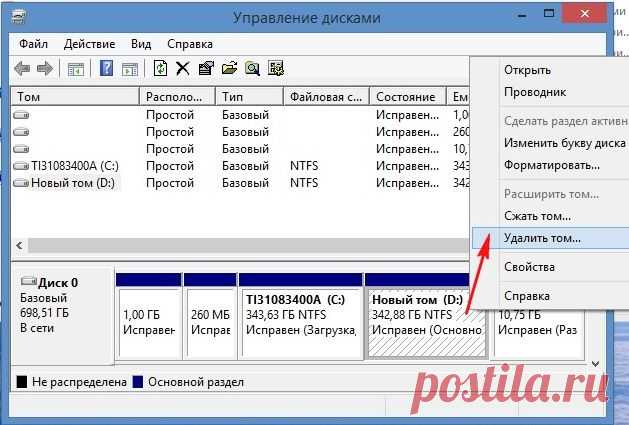Click the magnifier Explore toolbar icon
This screenshot has height=425, width=629.
(x=252, y=69)
